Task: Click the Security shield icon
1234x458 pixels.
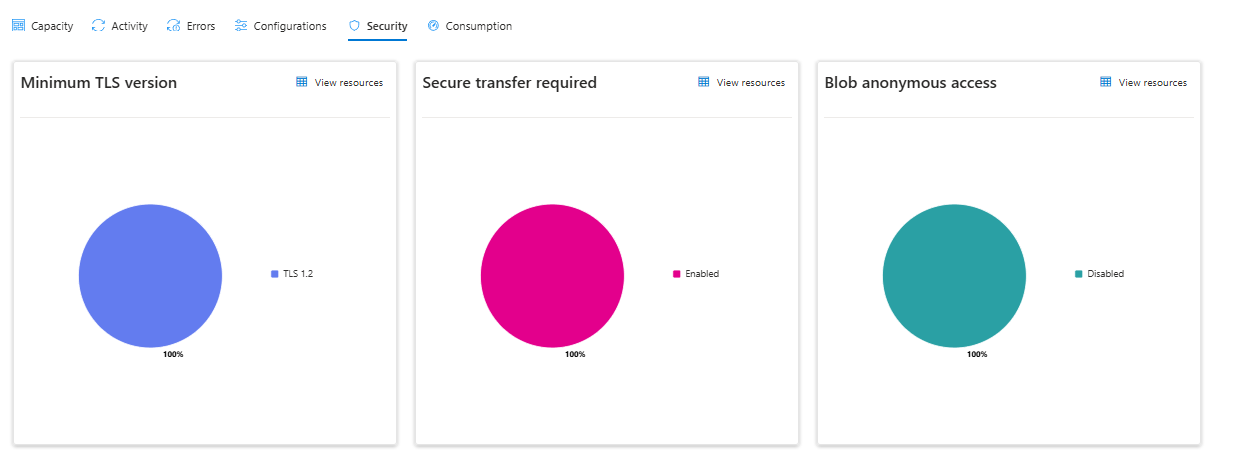Action: pyautogui.click(x=354, y=26)
